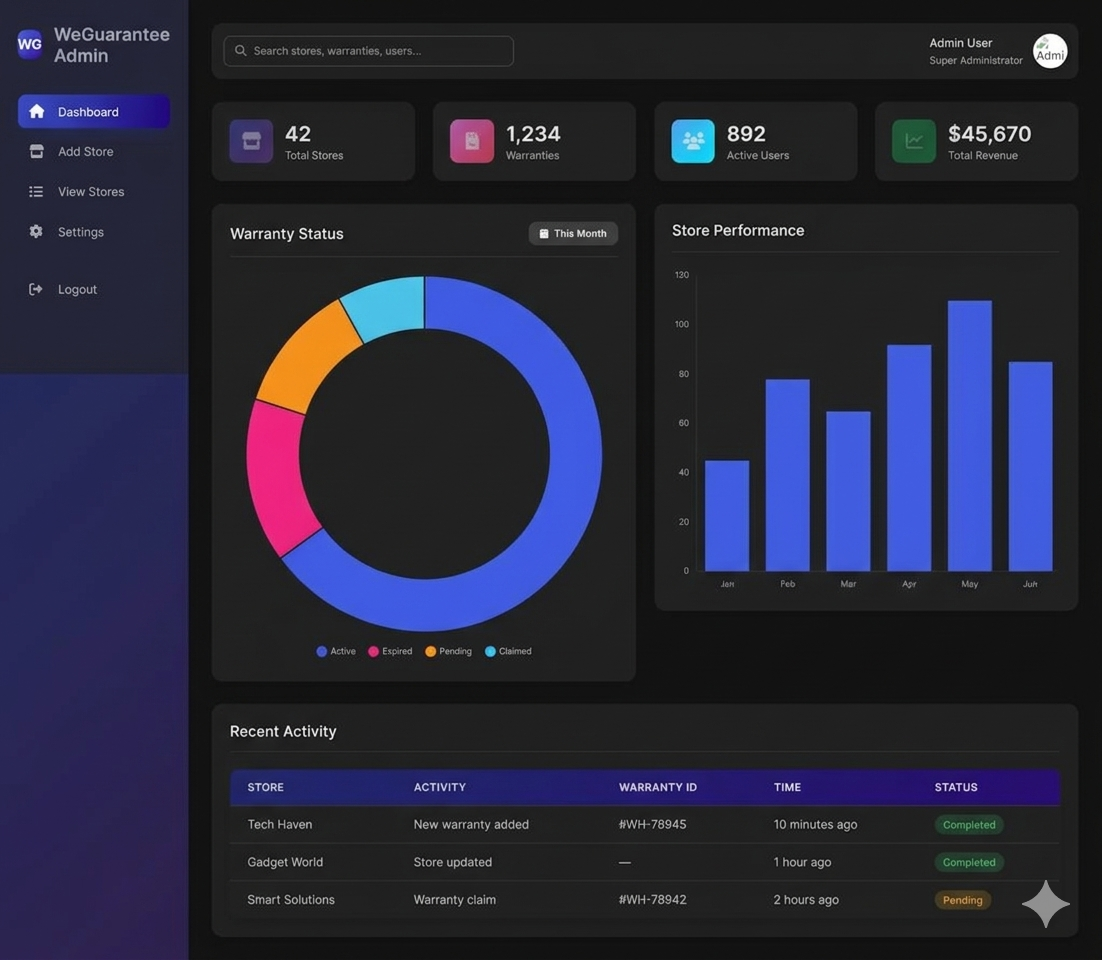Click Pending badge in Smart Solutions row

point(962,900)
